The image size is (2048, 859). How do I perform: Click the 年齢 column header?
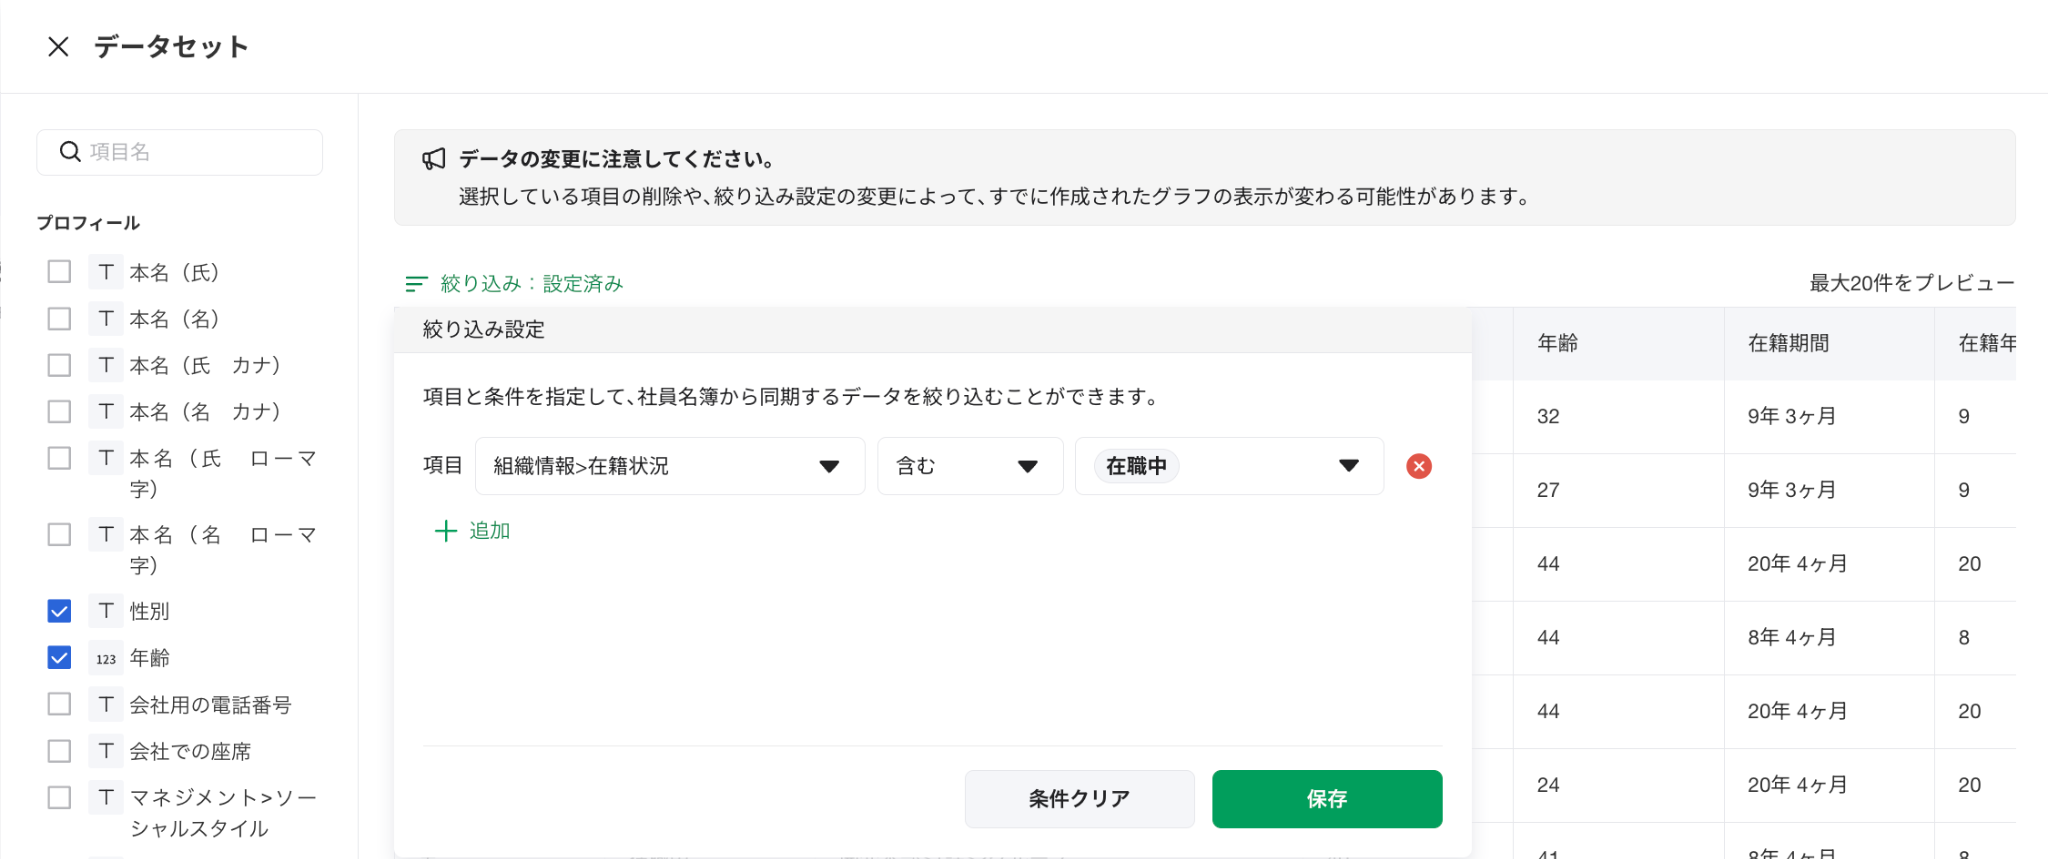point(1557,343)
